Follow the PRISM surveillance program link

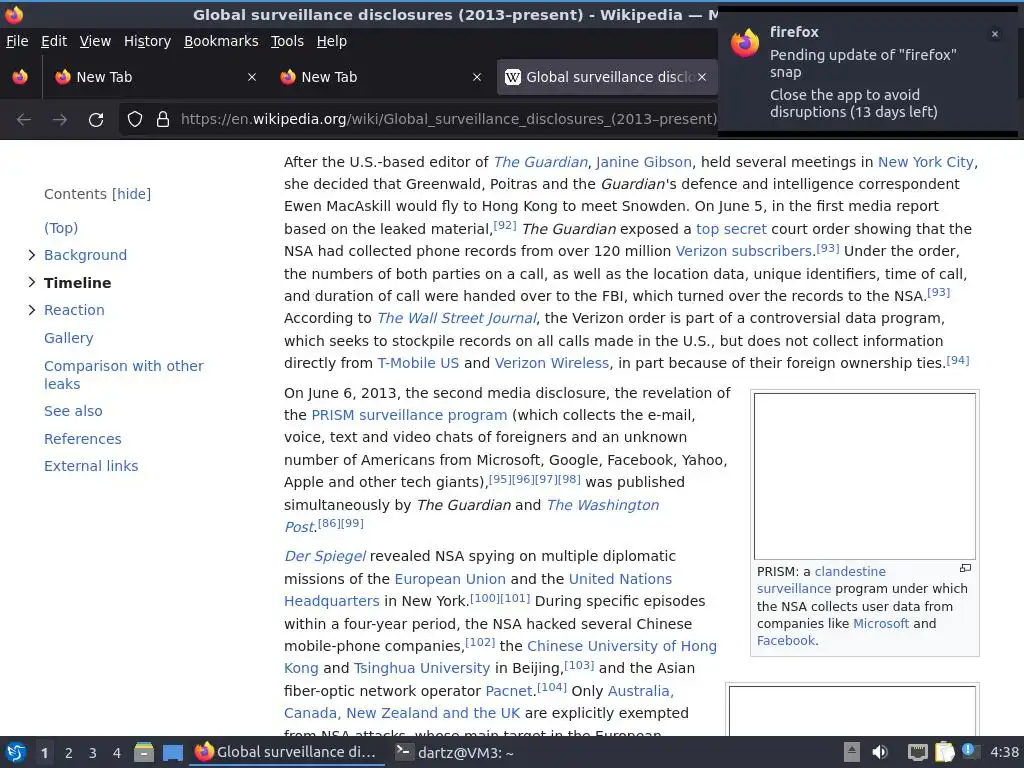pos(409,415)
